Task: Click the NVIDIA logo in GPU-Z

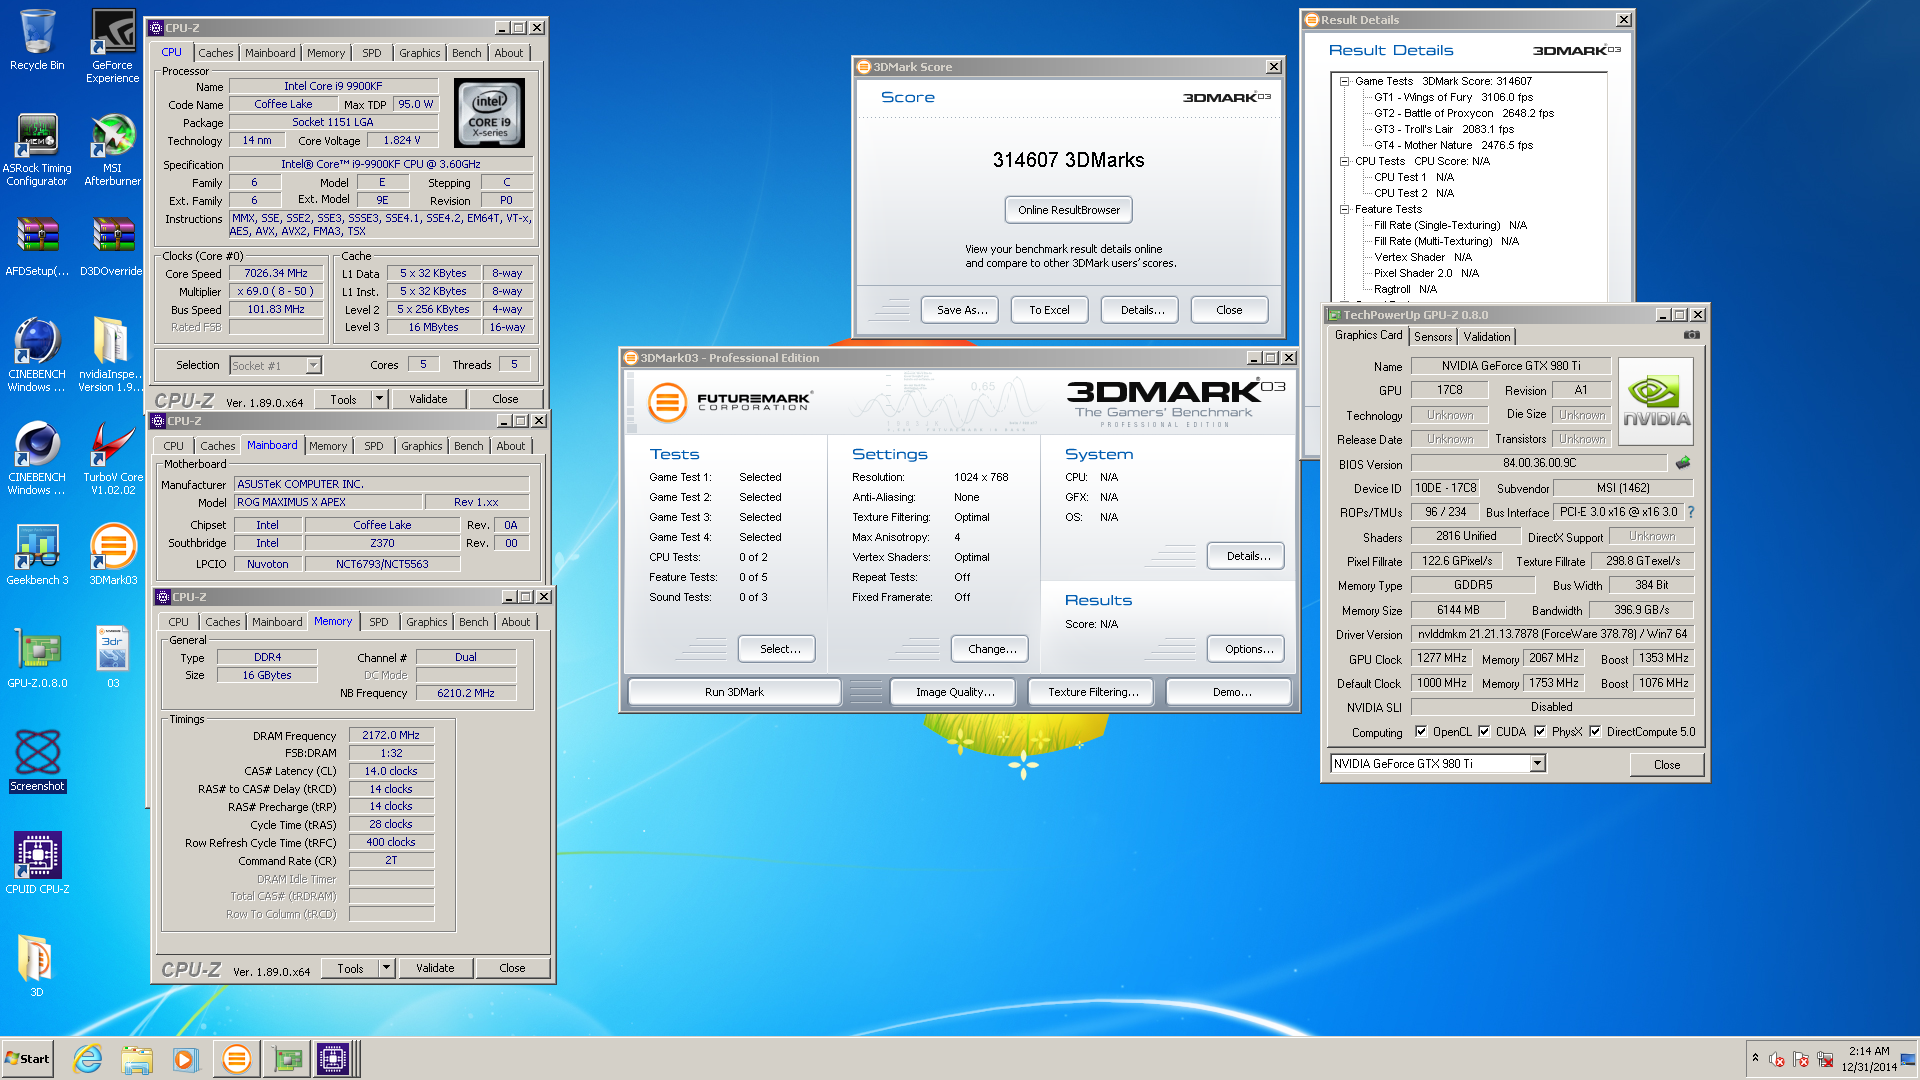Action: click(x=1656, y=401)
